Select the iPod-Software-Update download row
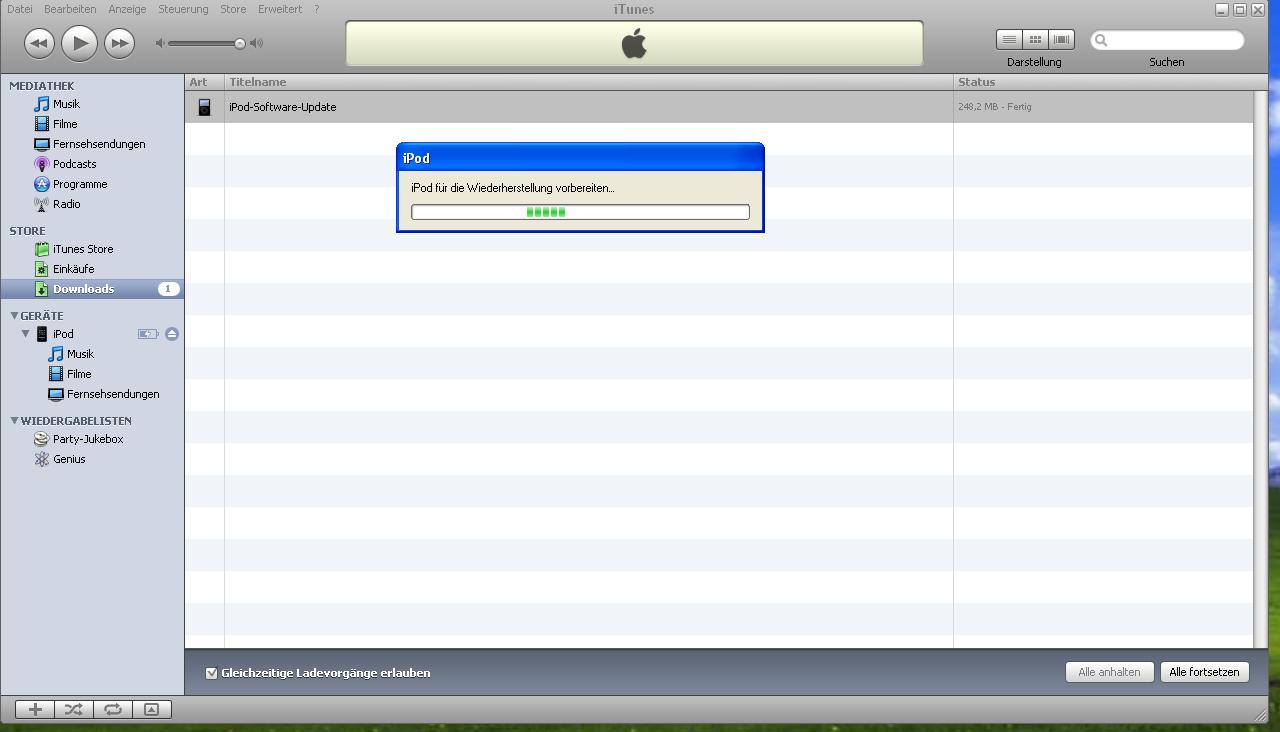The width and height of the screenshot is (1280, 732). [719, 107]
